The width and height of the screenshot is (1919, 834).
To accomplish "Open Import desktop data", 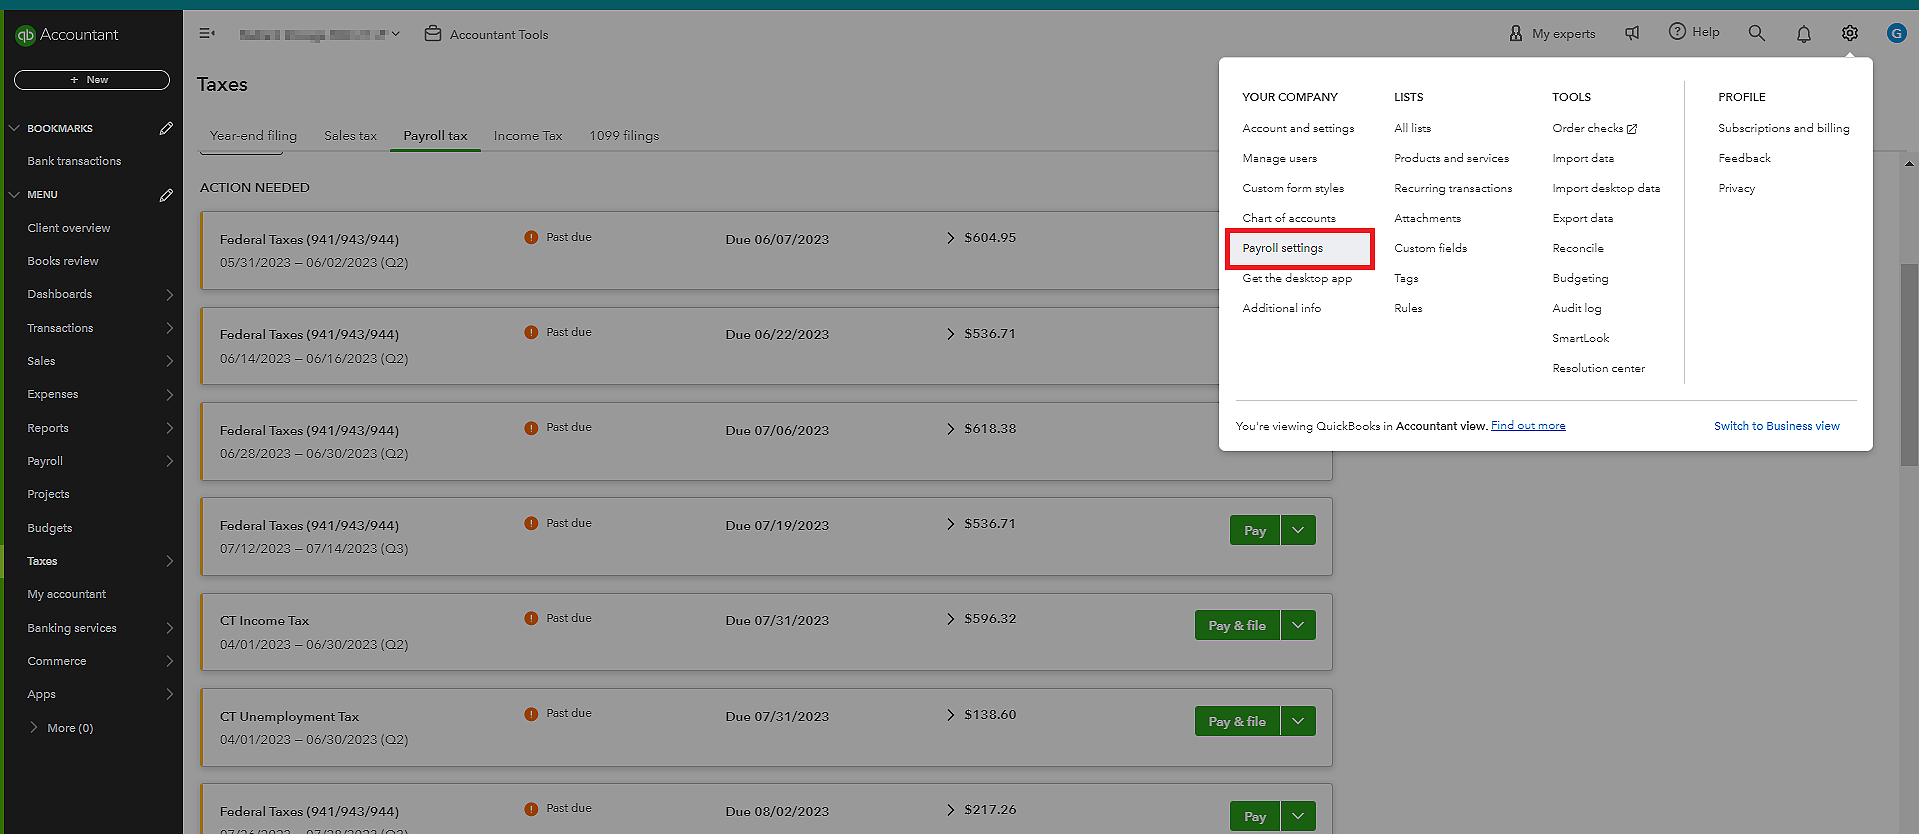I will tap(1605, 188).
